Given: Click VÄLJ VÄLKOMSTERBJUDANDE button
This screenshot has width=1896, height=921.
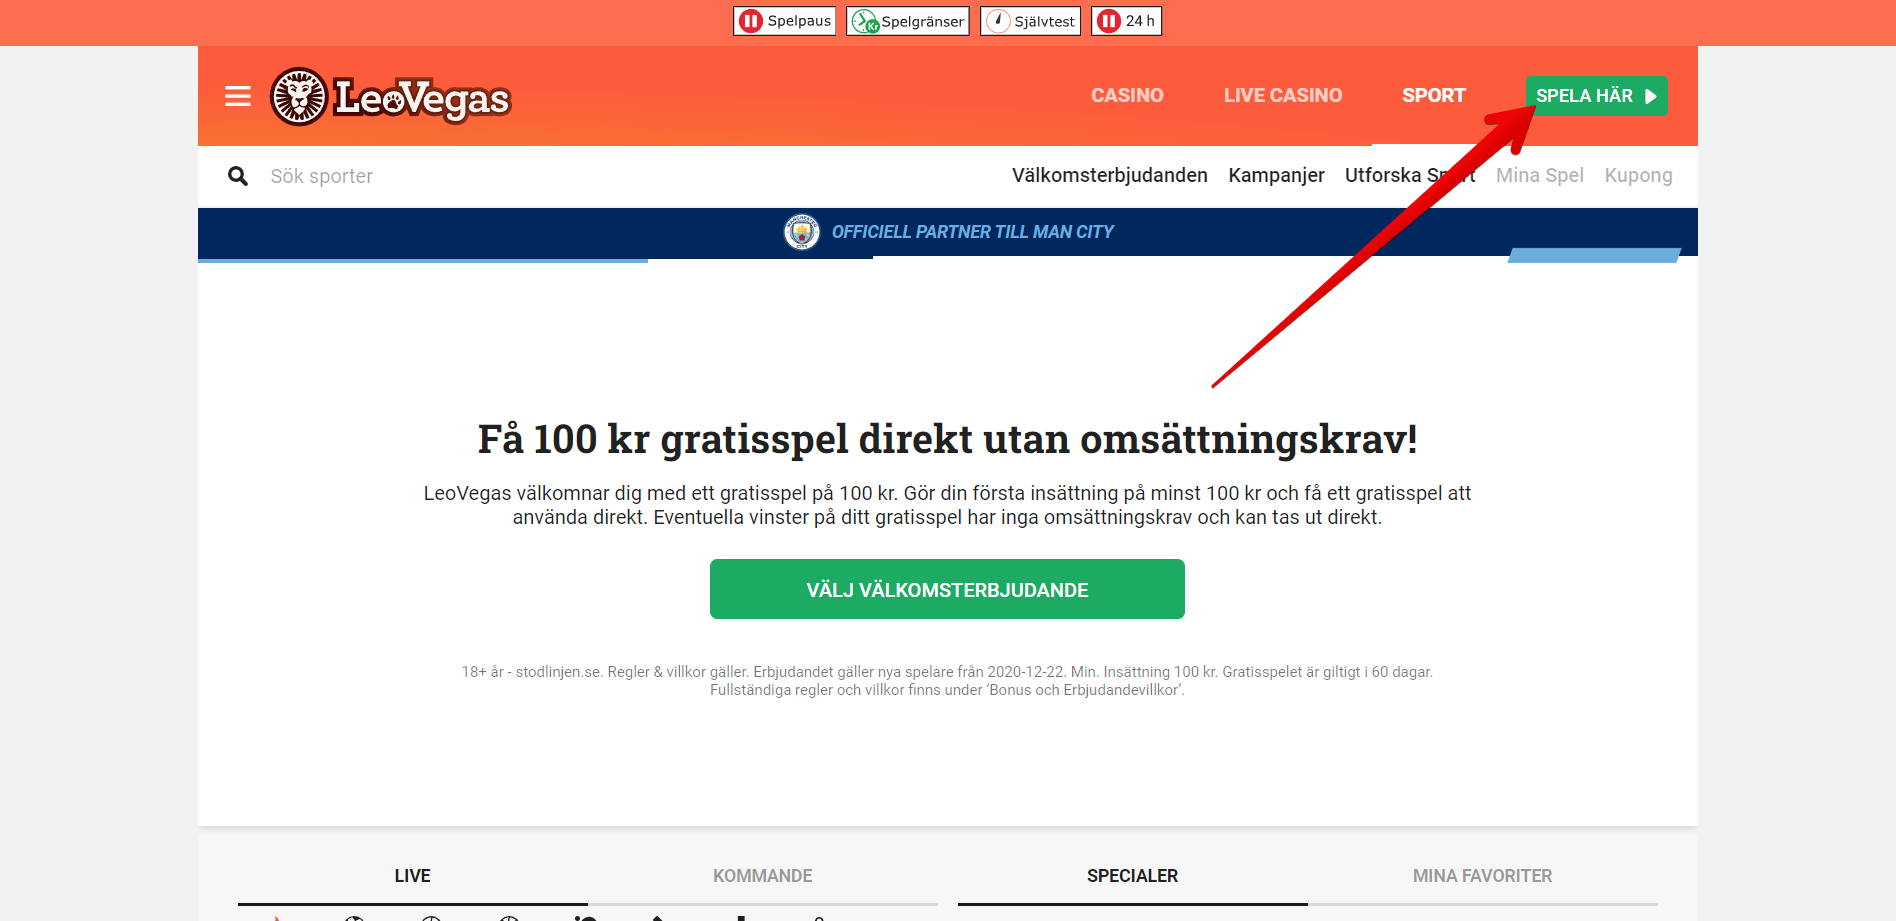Looking at the screenshot, I should (x=947, y=589).
